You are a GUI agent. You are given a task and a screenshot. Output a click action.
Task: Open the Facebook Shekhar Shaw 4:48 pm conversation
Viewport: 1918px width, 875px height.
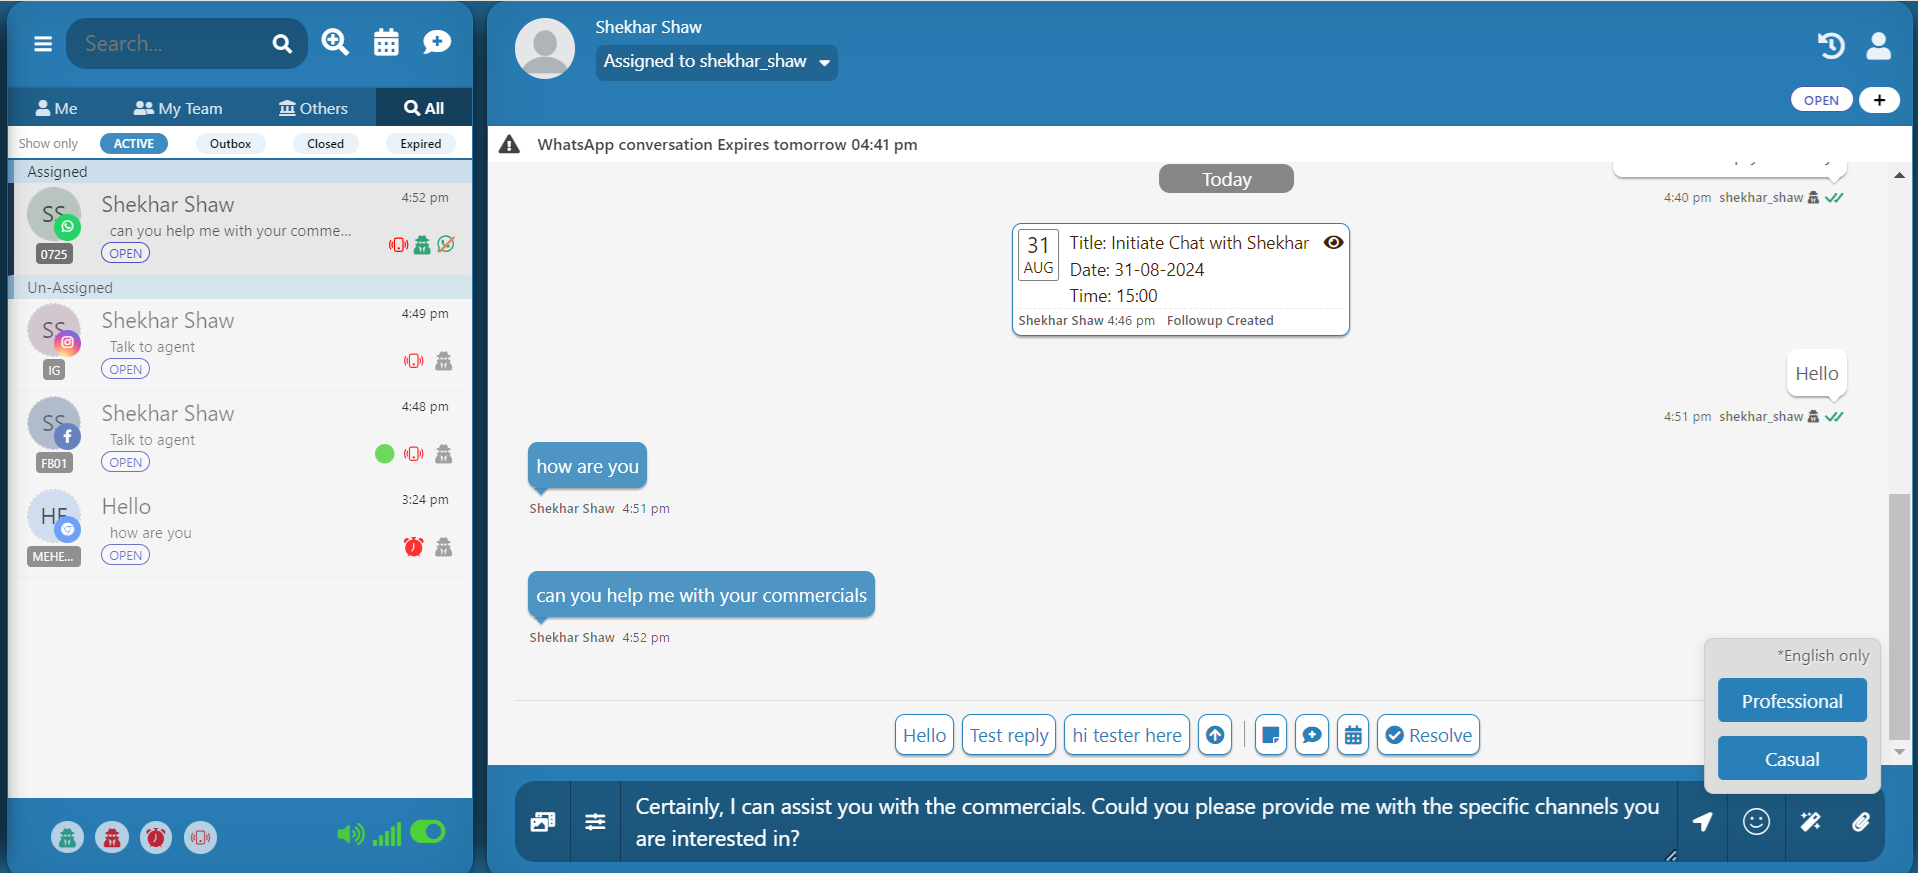pos(240,438)
